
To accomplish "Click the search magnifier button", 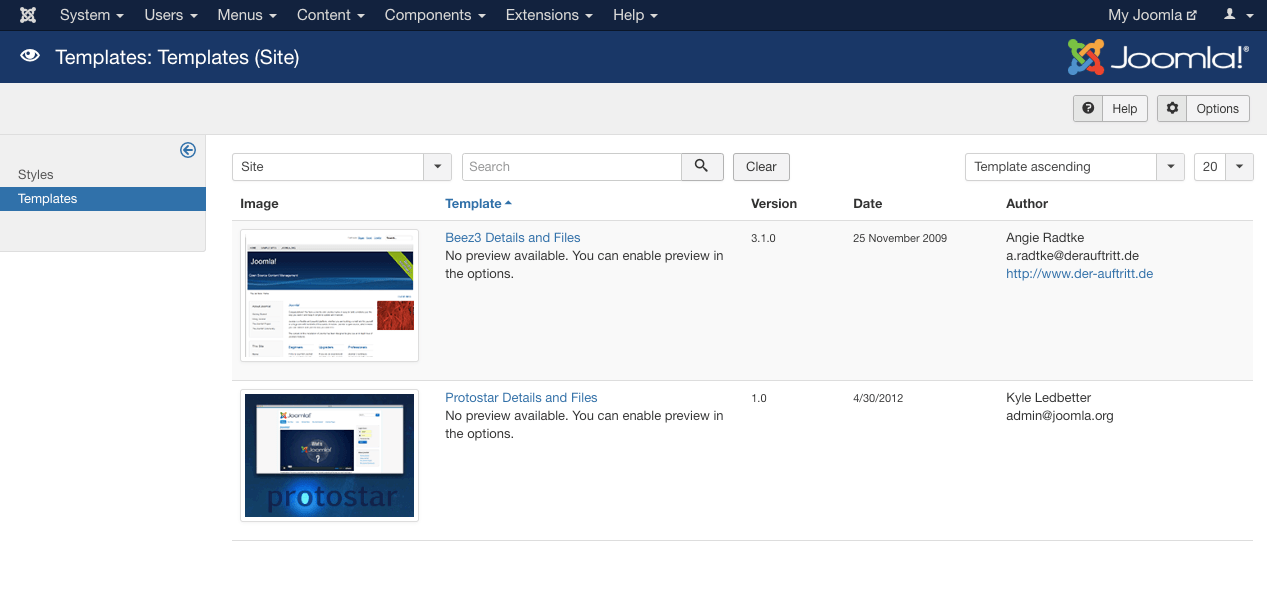I will [x=702, y=167].
